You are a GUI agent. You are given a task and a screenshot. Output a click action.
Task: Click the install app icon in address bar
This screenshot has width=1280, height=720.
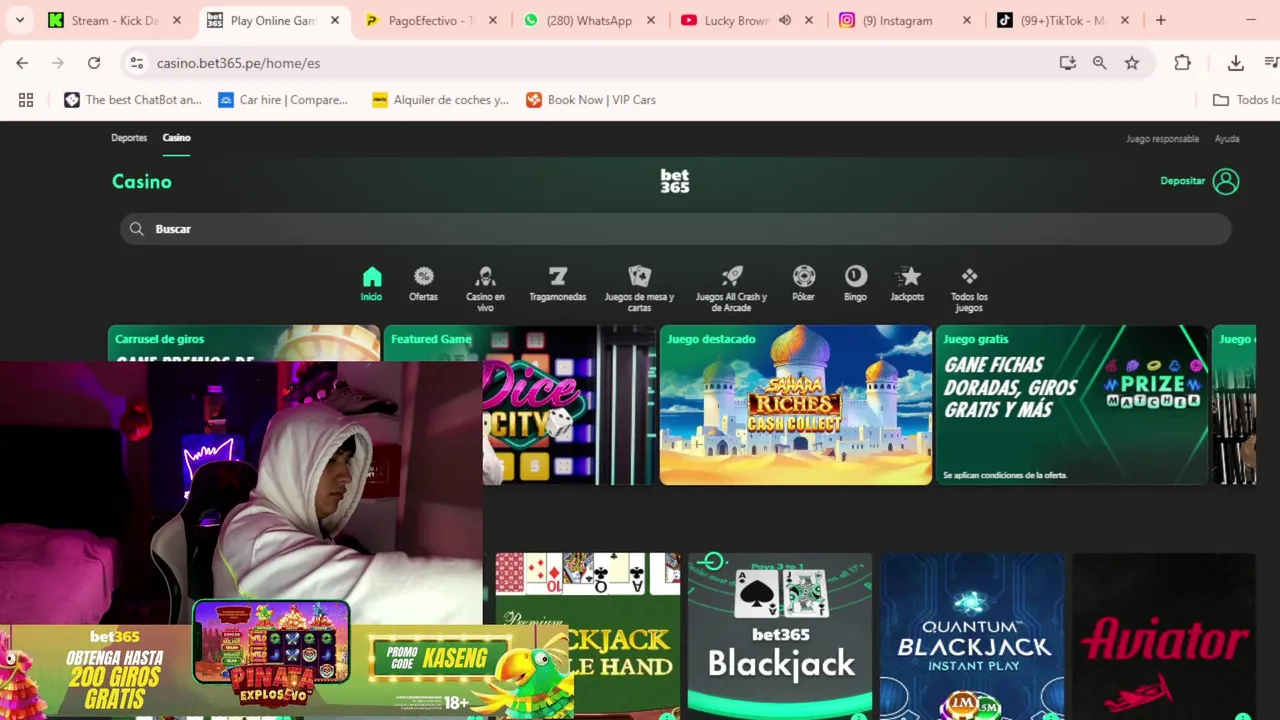click(1068, 63)
